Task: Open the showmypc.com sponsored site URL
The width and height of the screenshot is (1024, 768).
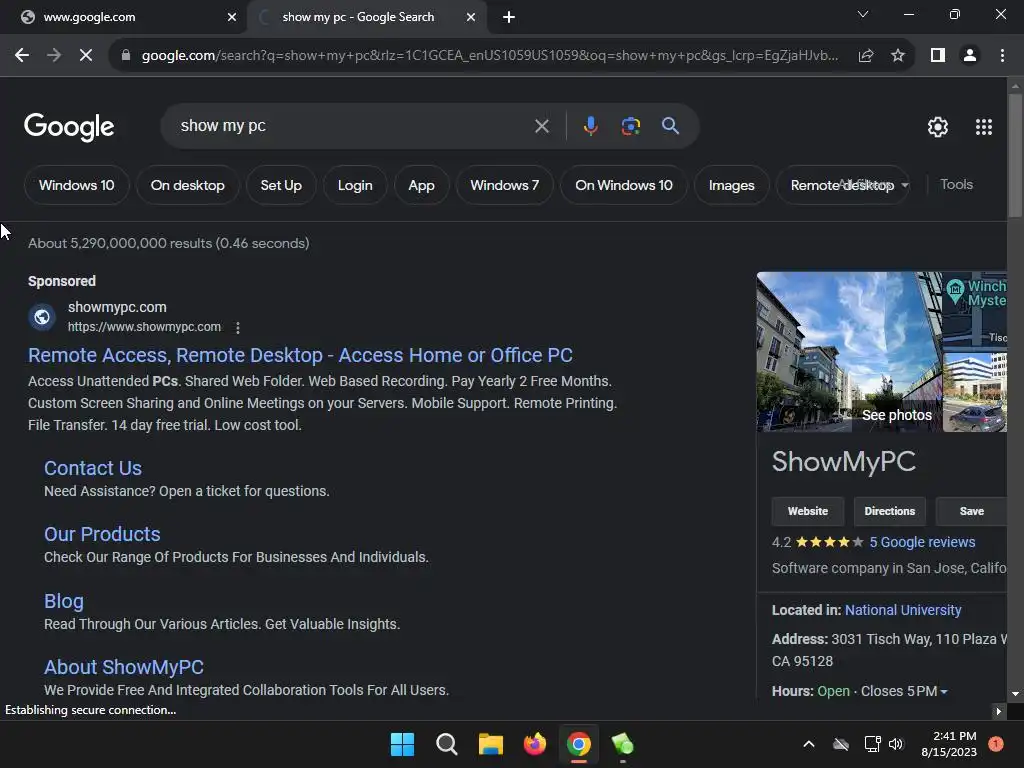Action: coord(144,327)
